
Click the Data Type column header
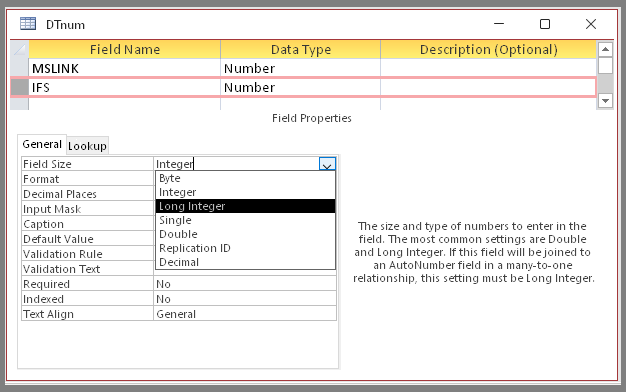click(300, 49)
